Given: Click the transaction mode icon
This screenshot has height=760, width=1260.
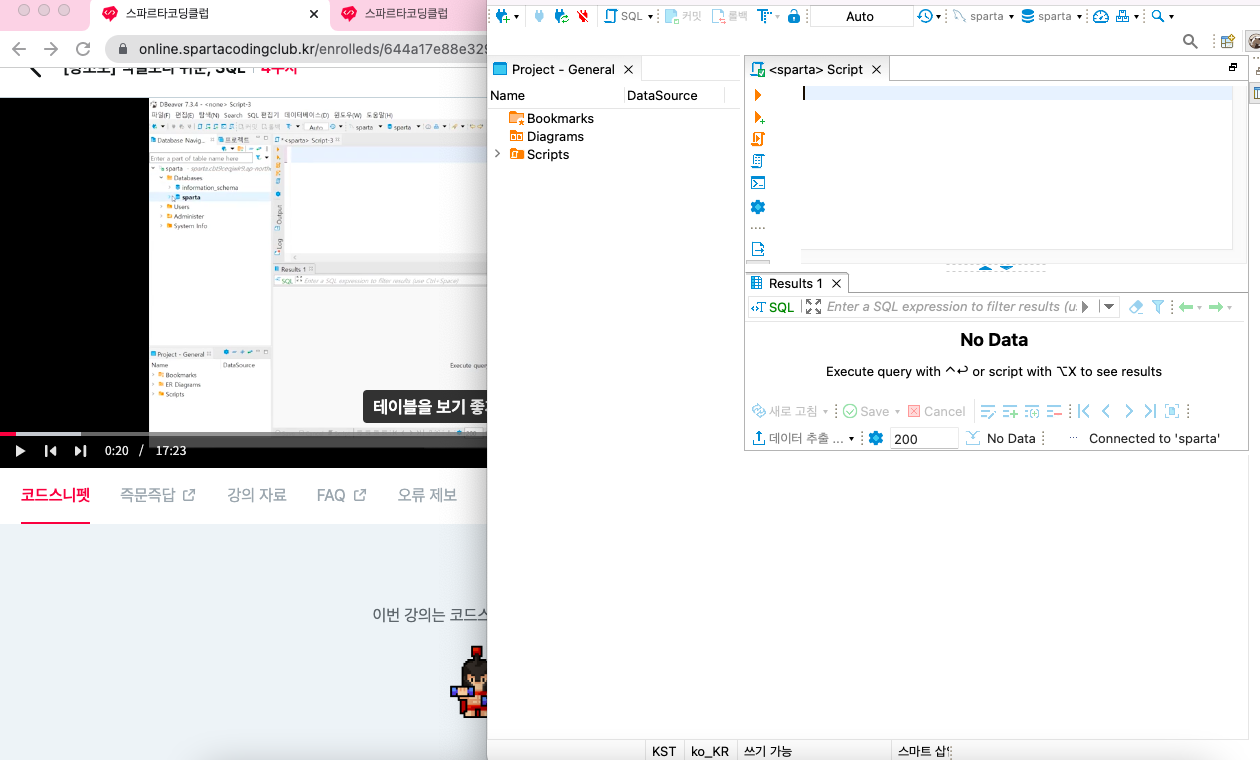Looking at the screenshot, I should point(765,16).
